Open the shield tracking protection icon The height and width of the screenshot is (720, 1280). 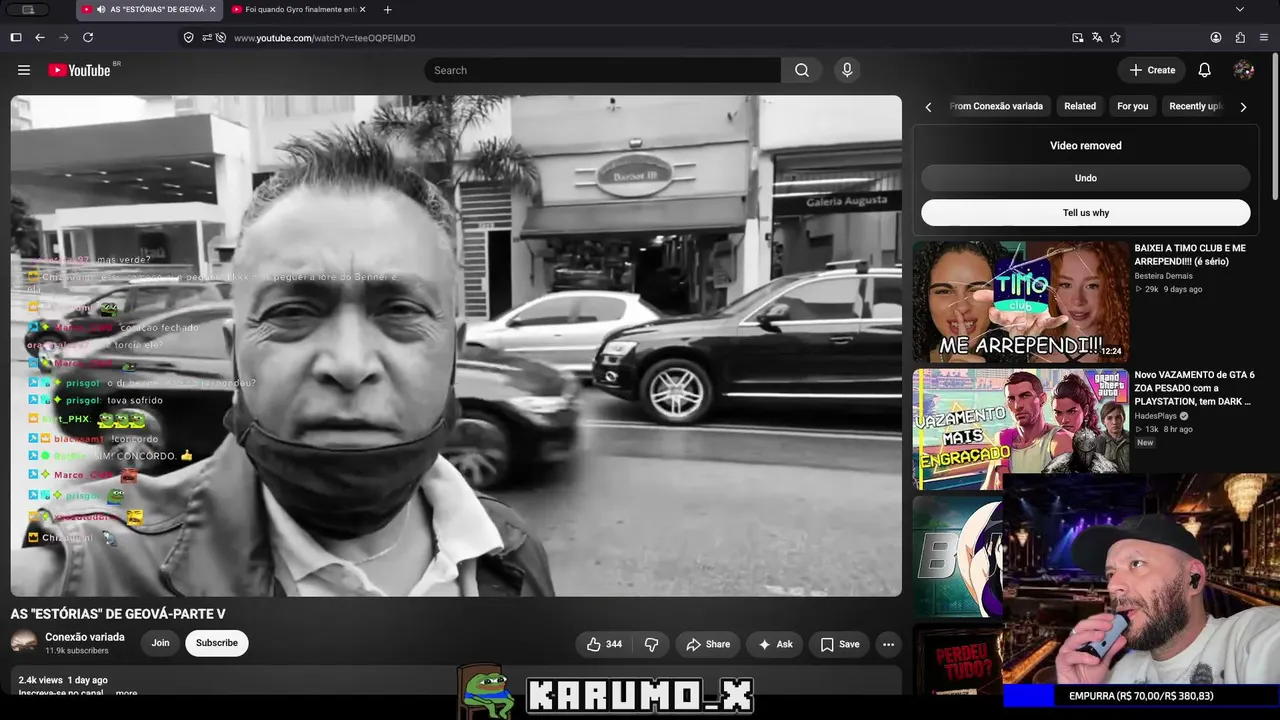tap(188, 38)
